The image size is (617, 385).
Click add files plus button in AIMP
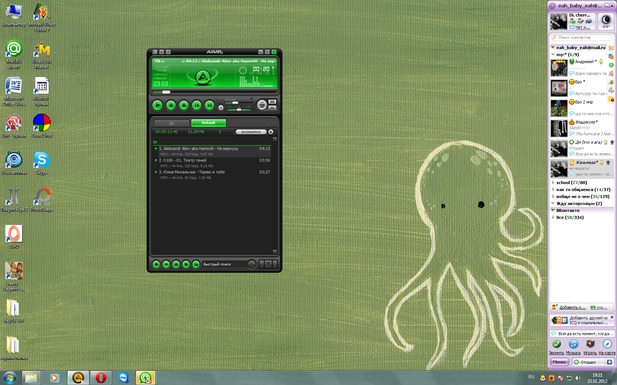click(x=156, y=264)
